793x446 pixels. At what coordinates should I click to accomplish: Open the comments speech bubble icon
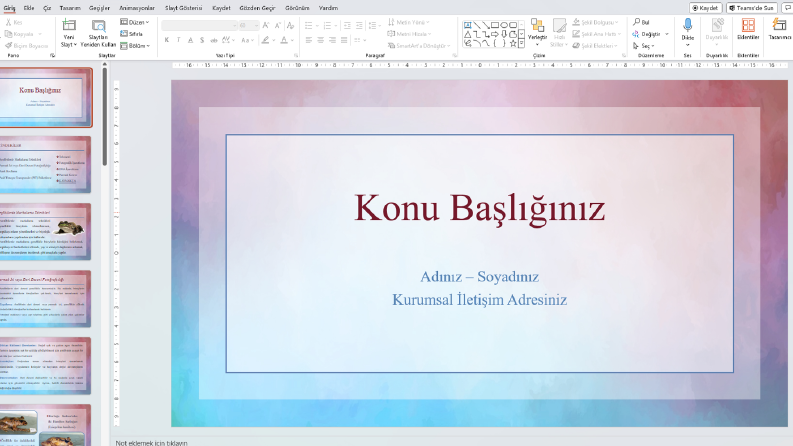(787, 8)
